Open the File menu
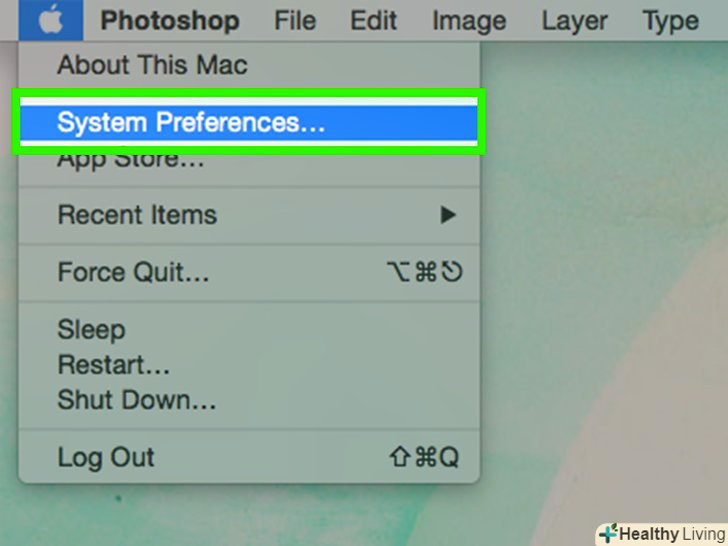 pos(296,20)
